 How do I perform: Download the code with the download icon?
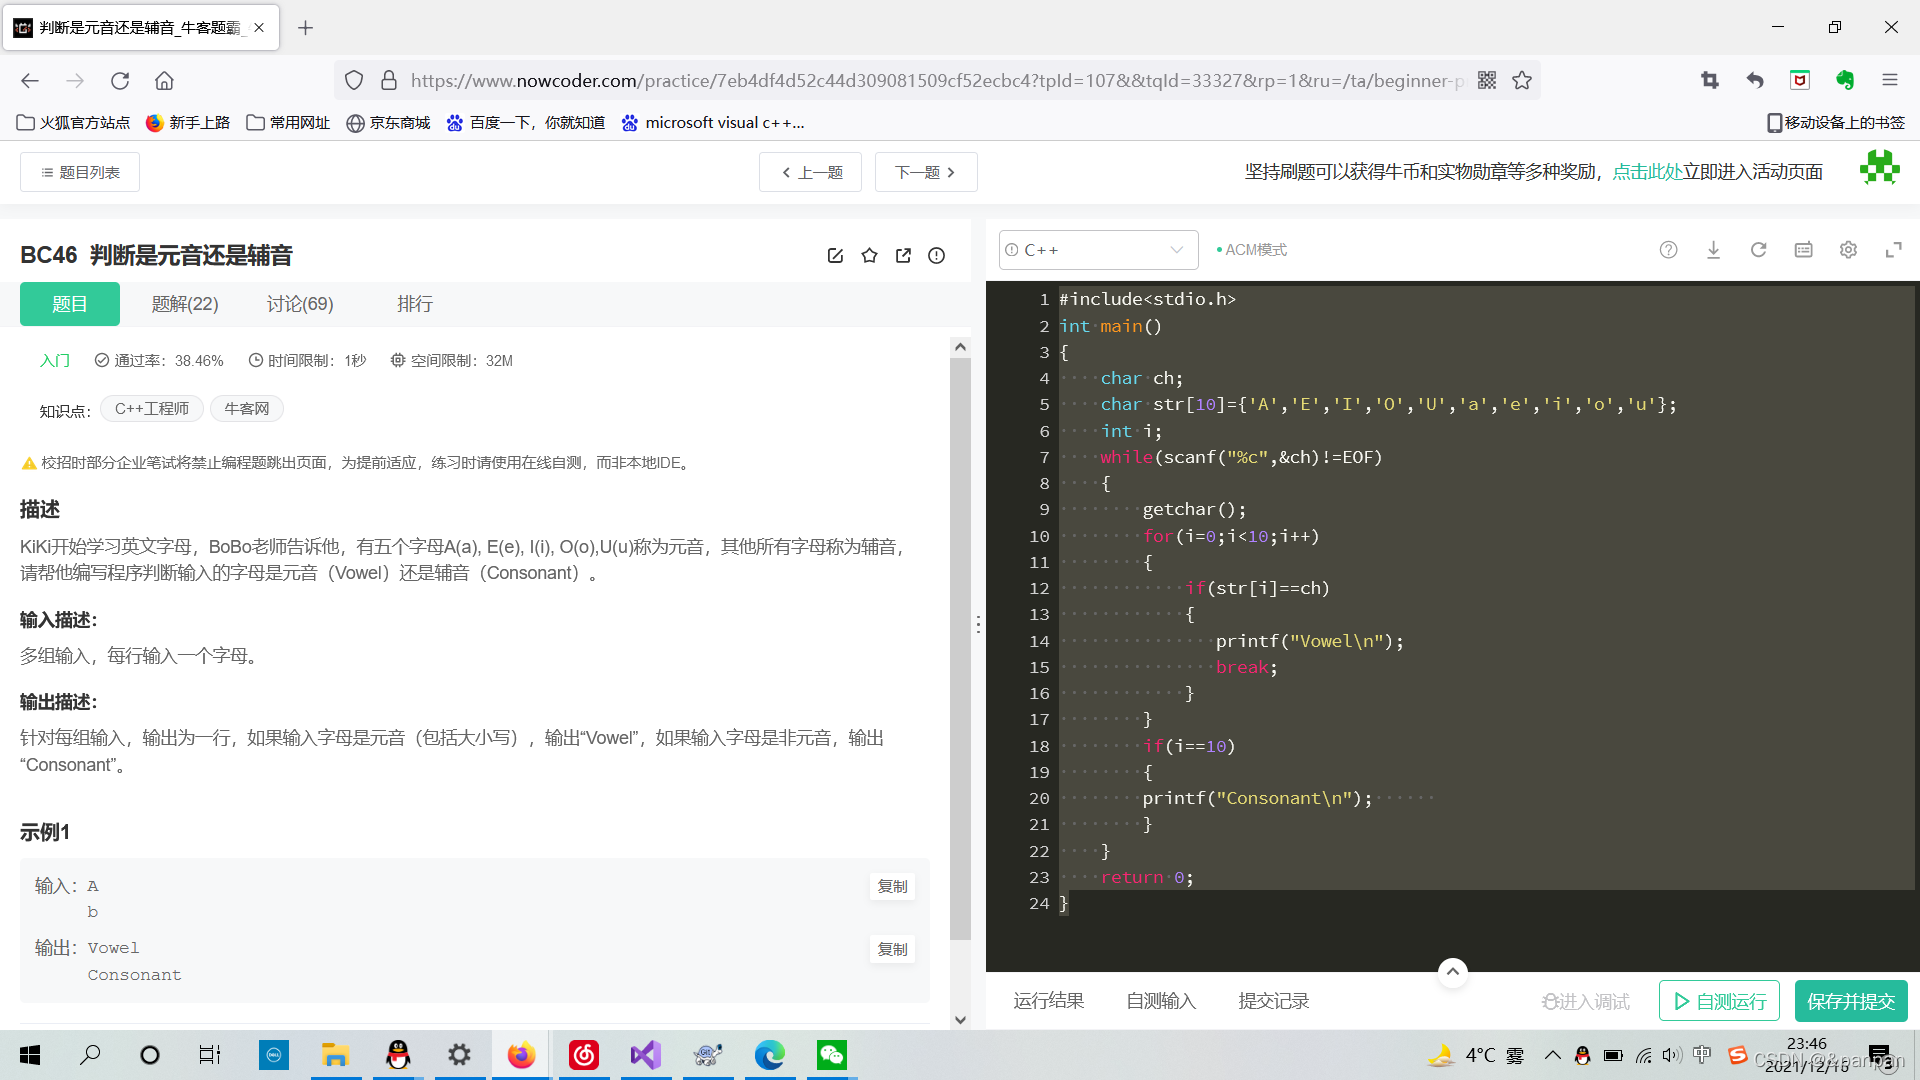(x=1713, y=250)
